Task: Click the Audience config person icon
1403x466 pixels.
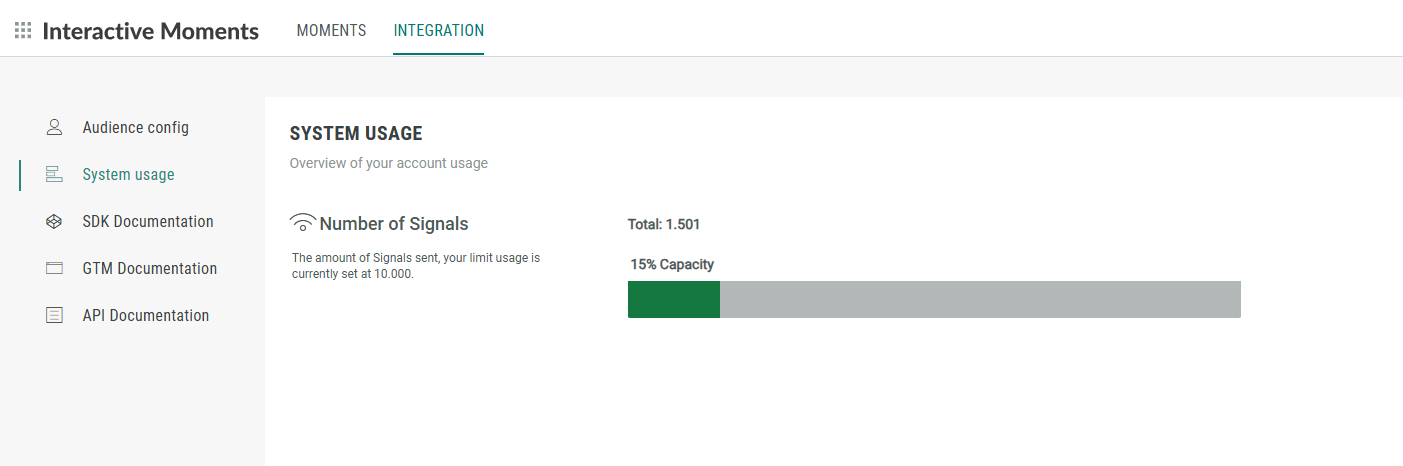Action: [x=54, y=128]
